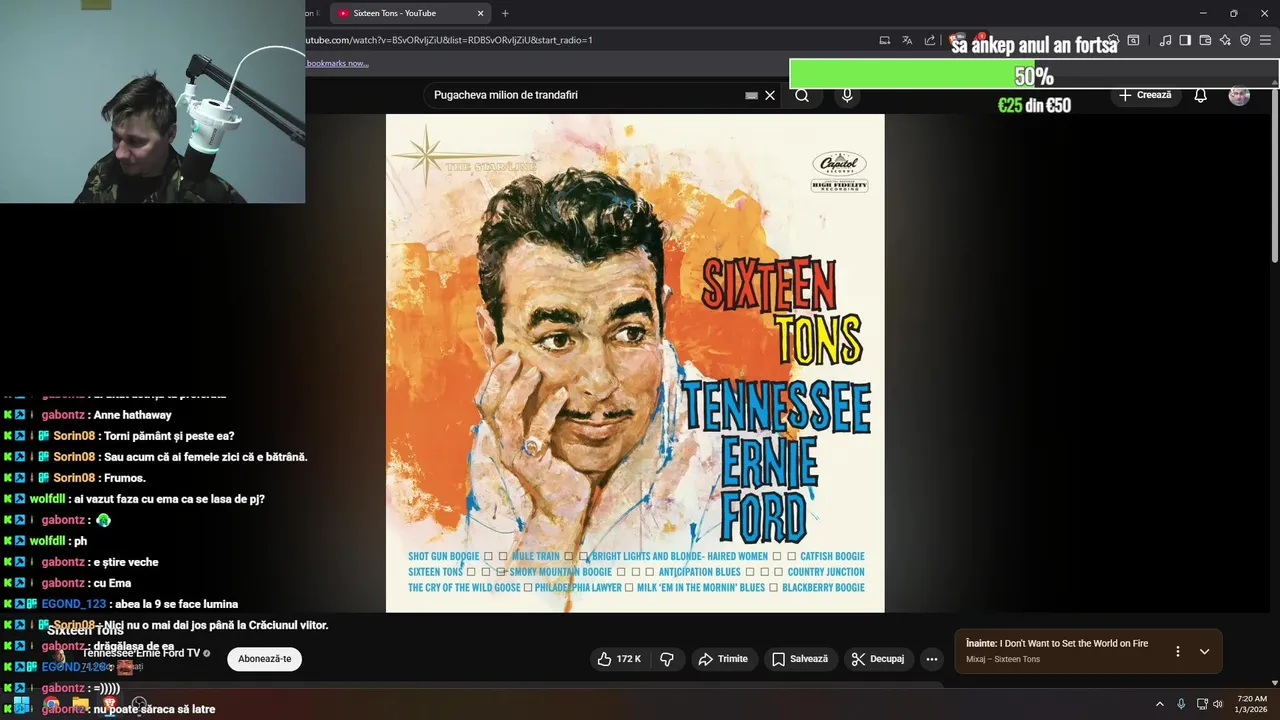Screen dimensions: 1280x720
Task: Click the webcam overlay thumbnail
Action: (152, 102)
